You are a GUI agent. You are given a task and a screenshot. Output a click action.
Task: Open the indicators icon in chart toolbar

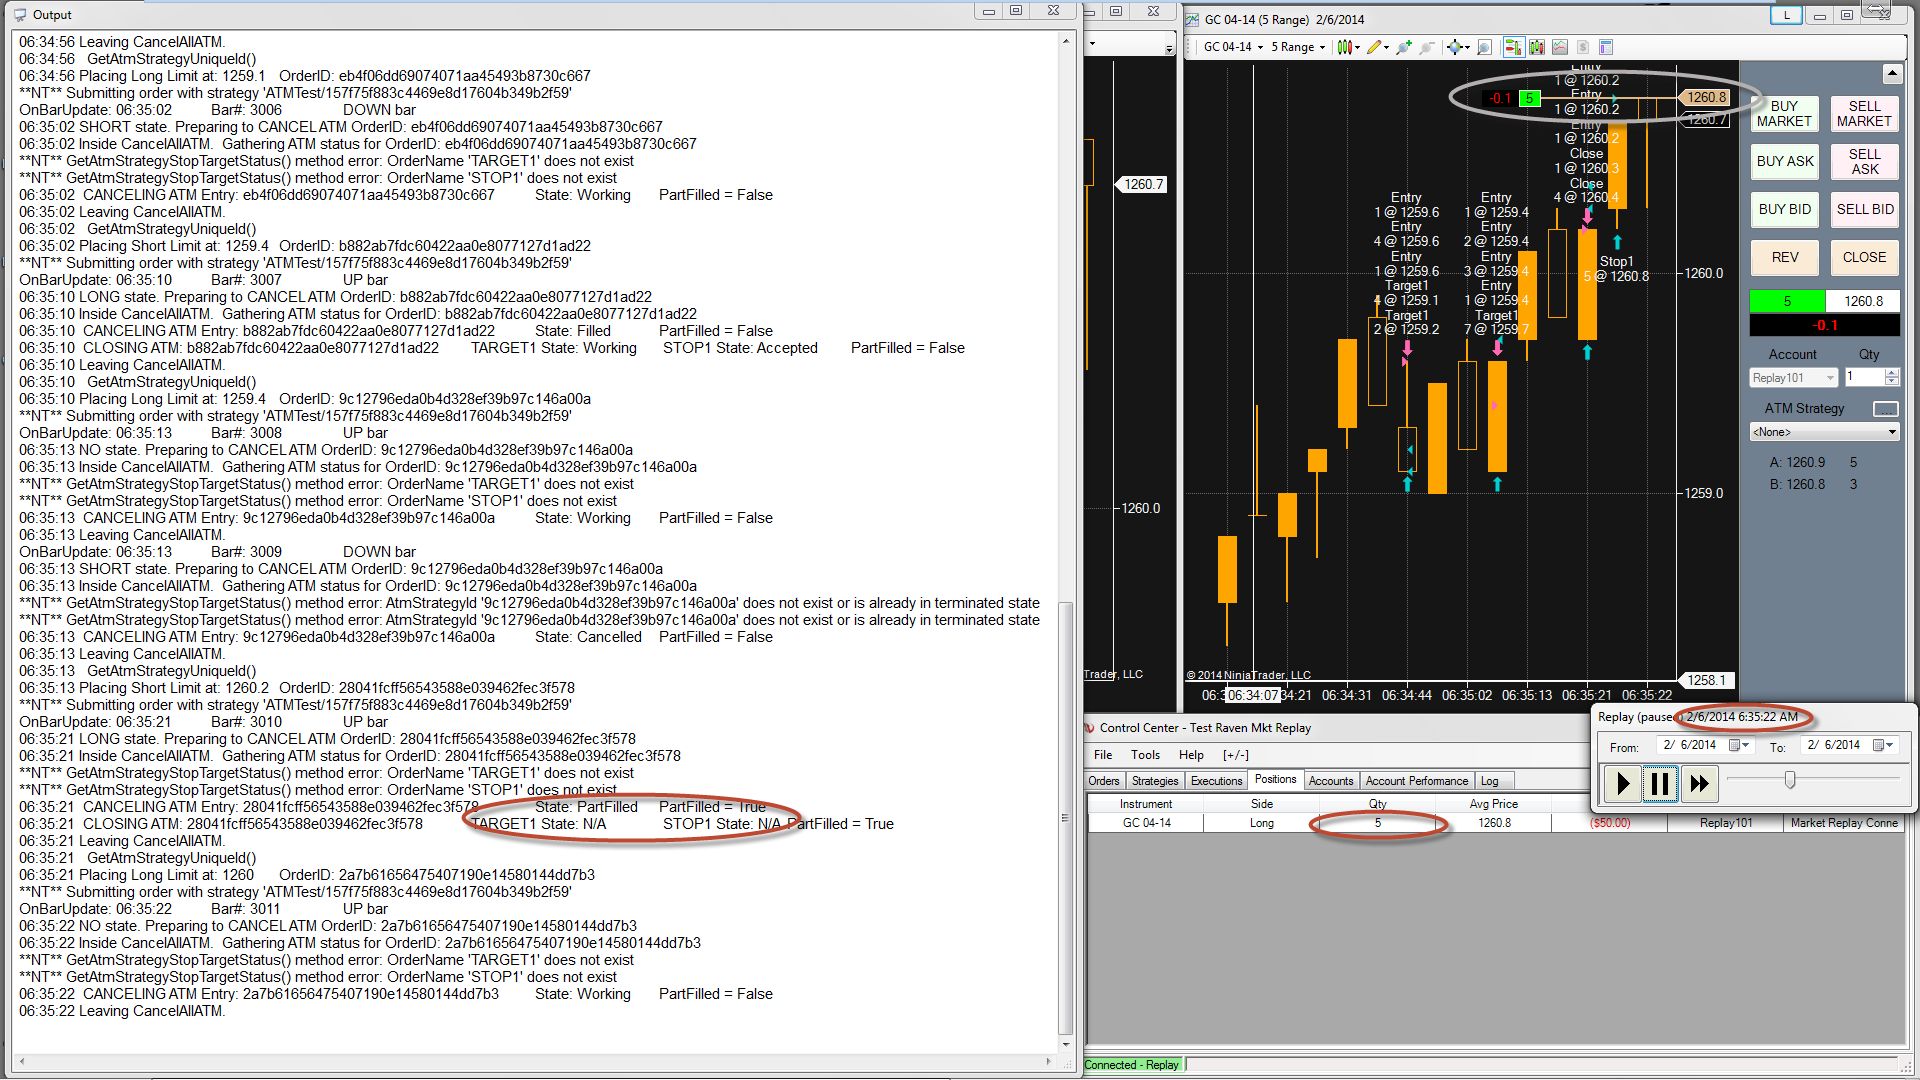point(1537,47)
